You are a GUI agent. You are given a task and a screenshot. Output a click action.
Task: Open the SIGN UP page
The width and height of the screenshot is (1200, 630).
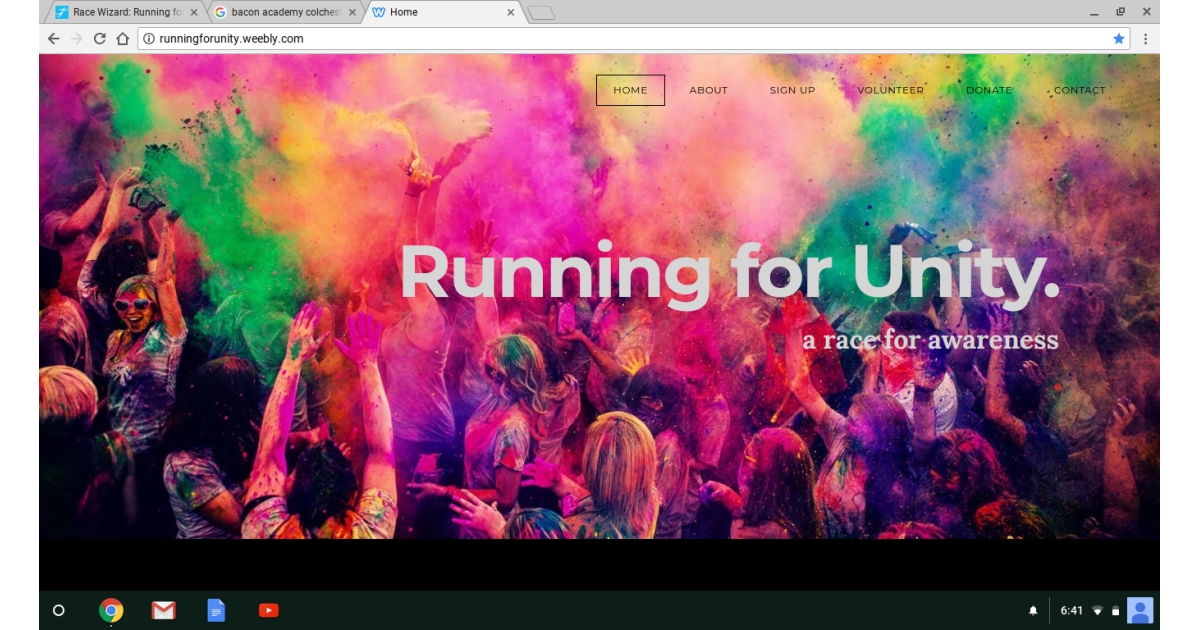pyautogui.click(x=791, y=89)
